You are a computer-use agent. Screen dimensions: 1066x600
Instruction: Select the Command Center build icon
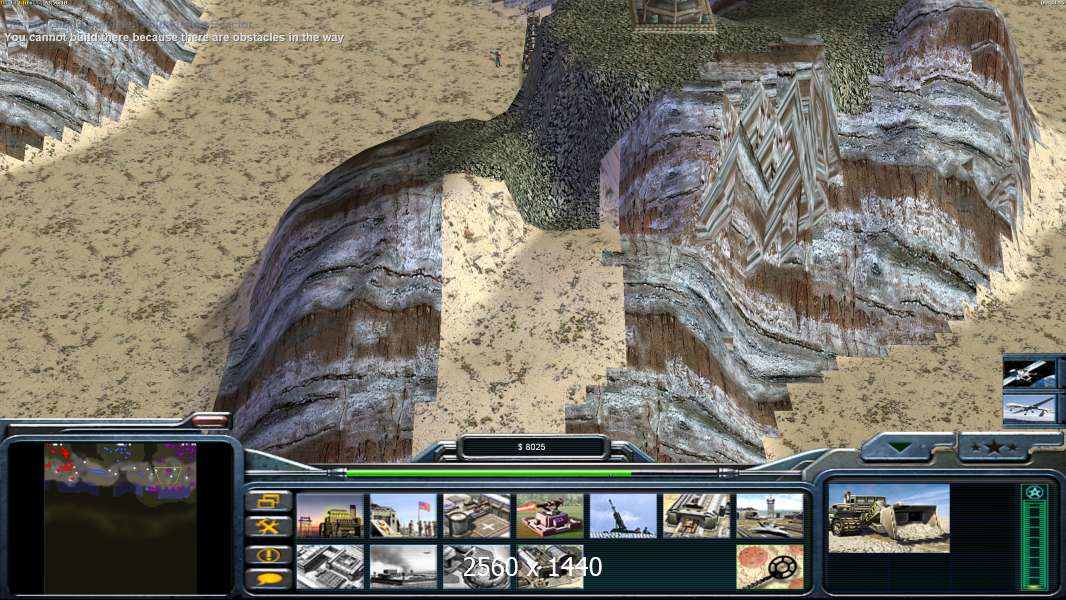click(x=550, y=566)
